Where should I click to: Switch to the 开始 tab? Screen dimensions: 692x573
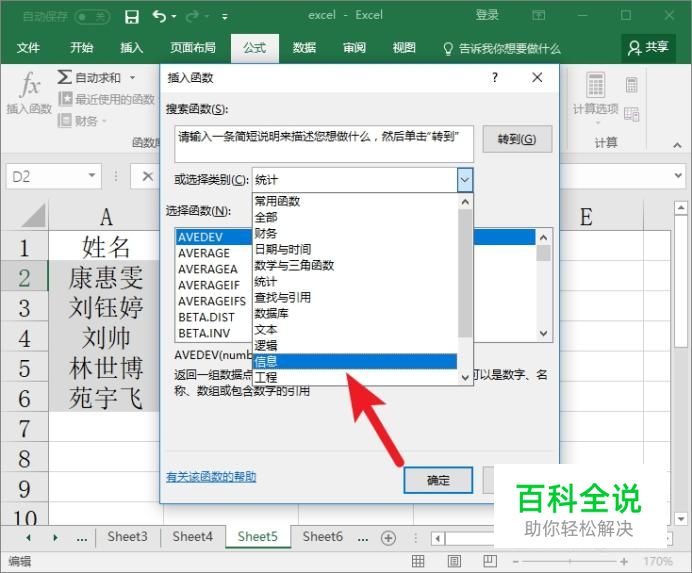pyautogui.click(x=82, y=47)
